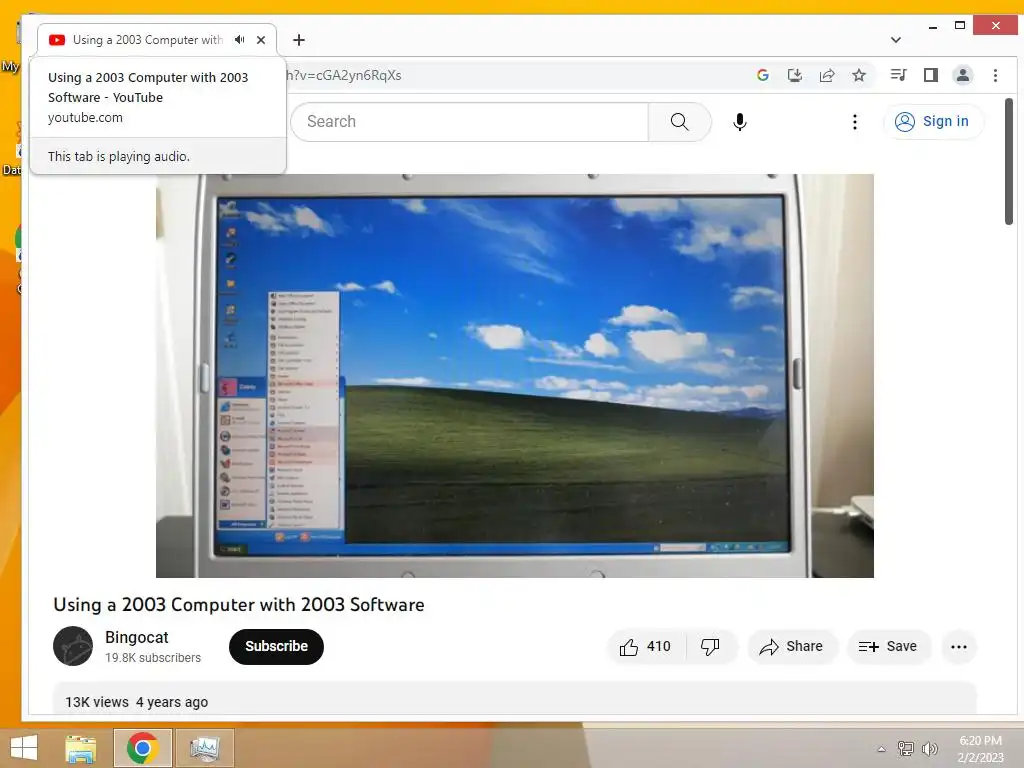Click inside the YouTube Search field

(469, 121)
